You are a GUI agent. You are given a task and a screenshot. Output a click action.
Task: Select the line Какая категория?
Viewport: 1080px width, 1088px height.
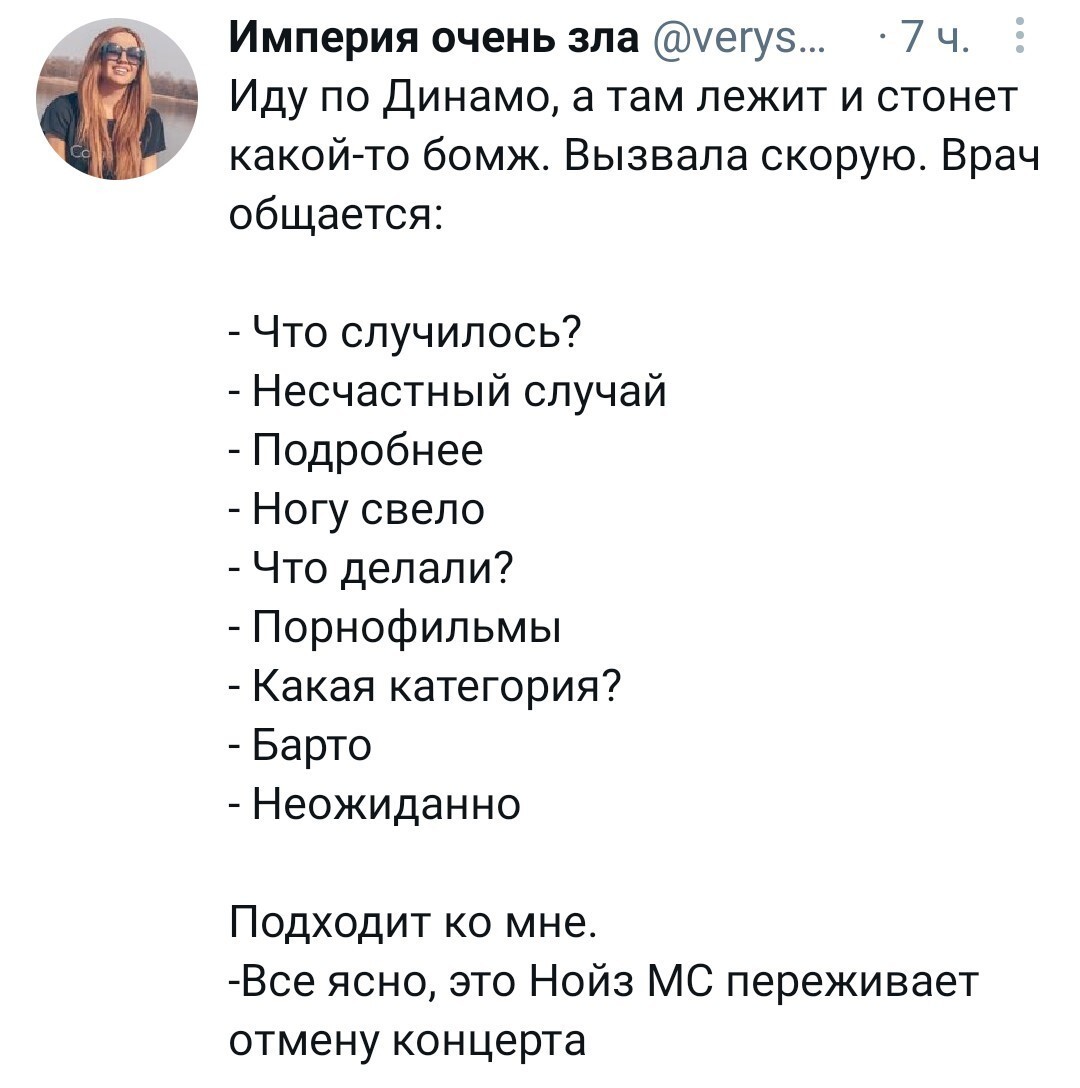click(x=425, y=686)
